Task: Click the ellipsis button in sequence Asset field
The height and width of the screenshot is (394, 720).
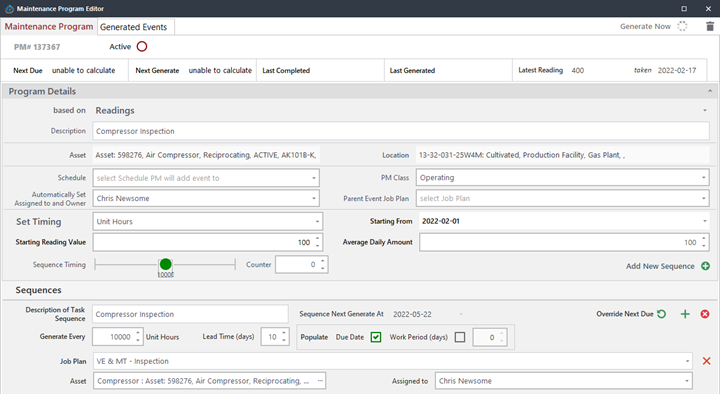Action: 320,381
